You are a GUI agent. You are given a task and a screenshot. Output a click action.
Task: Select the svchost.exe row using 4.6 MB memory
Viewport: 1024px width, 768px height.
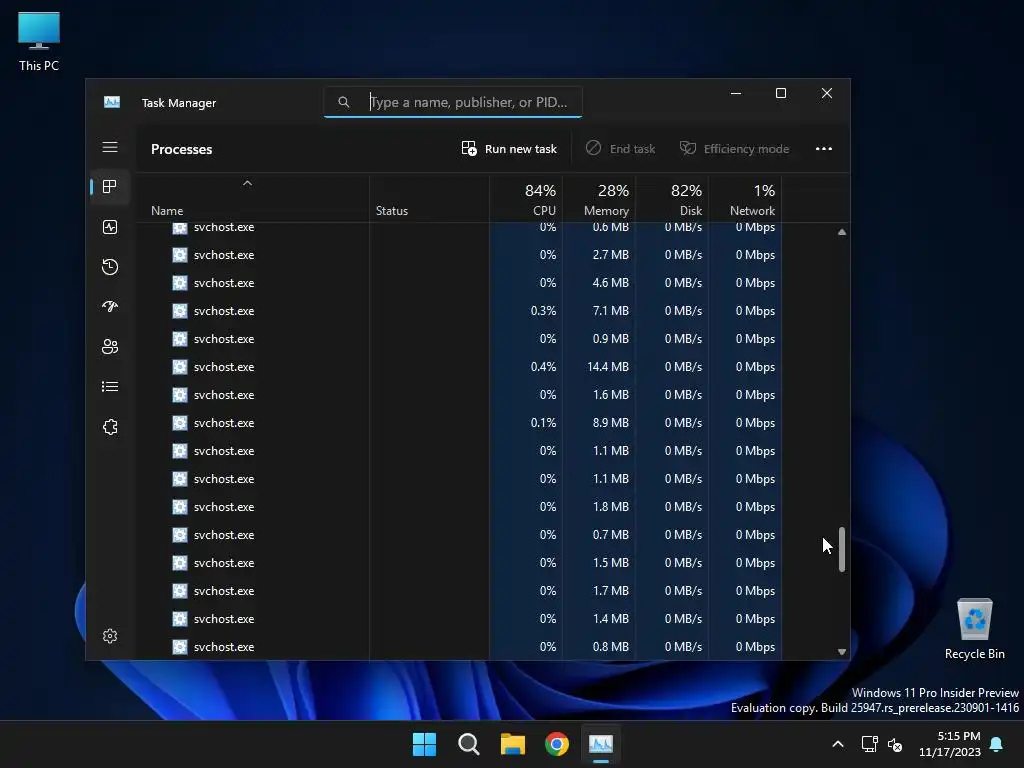pos(459,283)
